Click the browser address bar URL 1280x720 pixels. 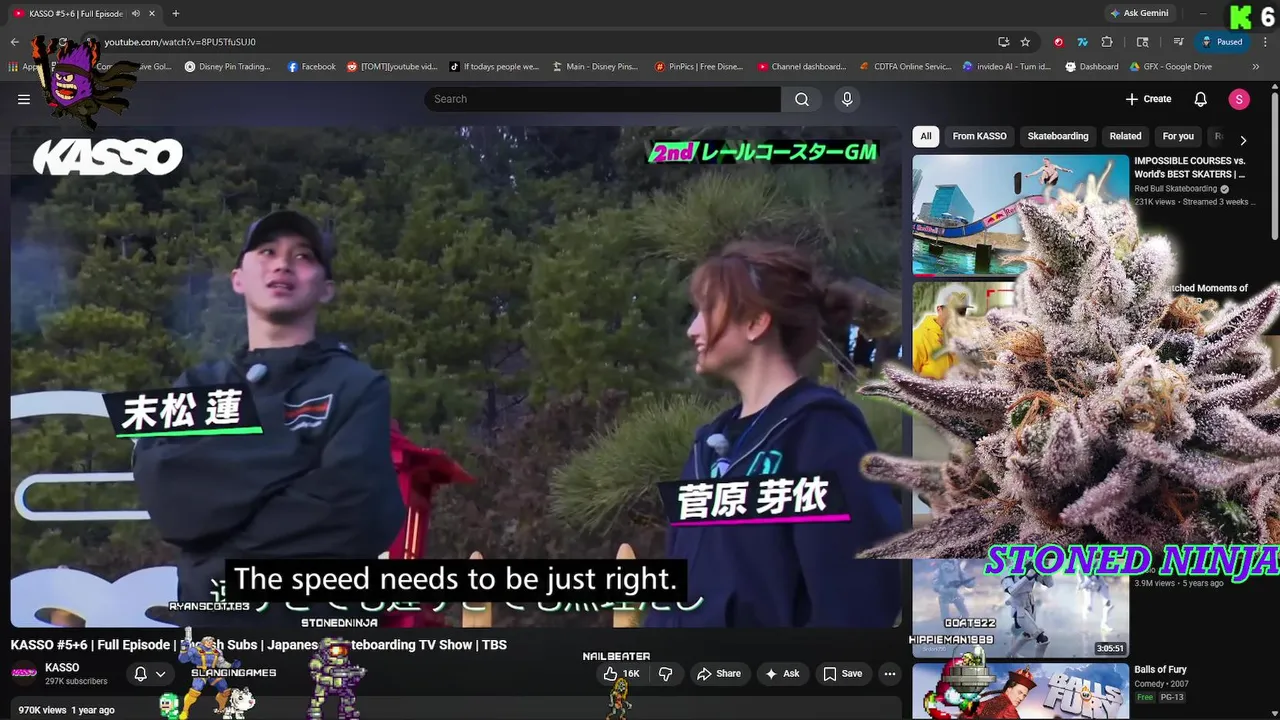[x=180, y=42]
